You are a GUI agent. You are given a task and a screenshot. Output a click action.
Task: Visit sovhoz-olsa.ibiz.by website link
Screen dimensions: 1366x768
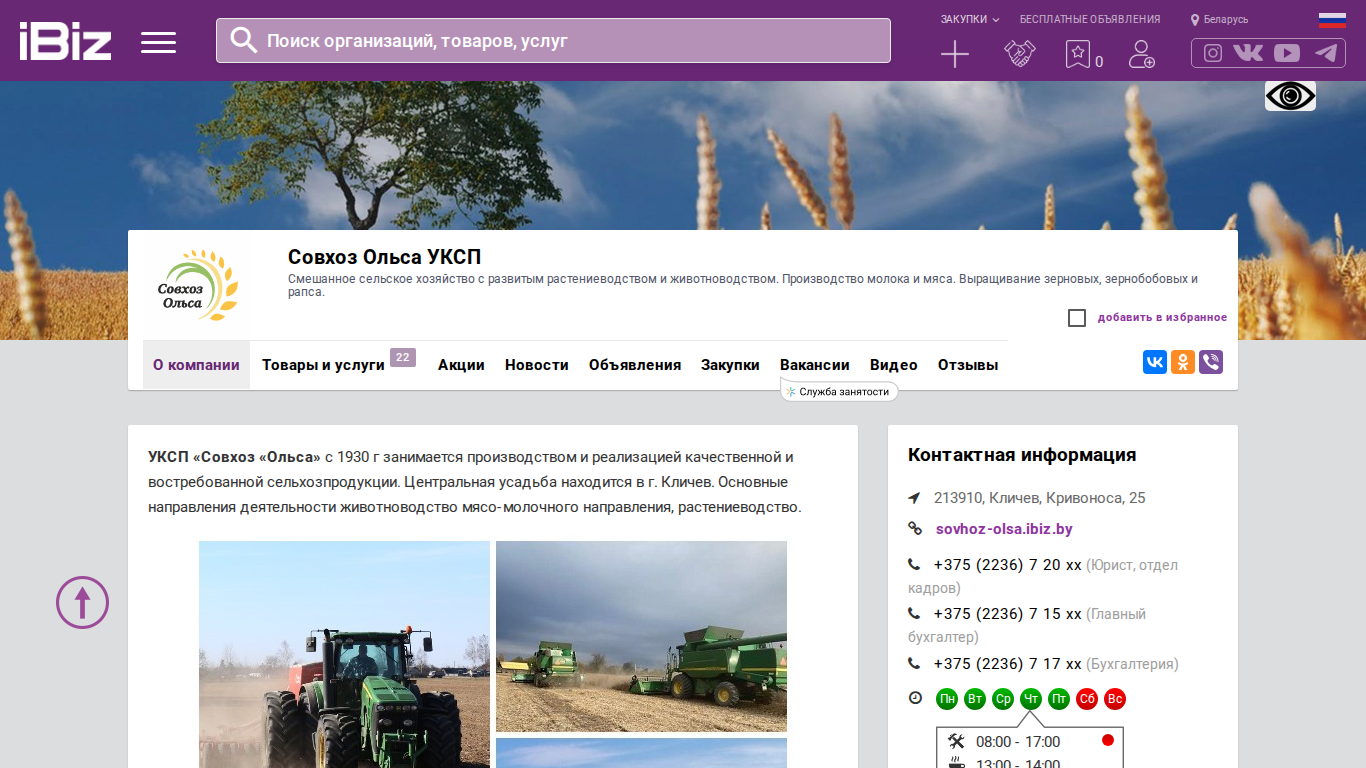coord(1004,529)
